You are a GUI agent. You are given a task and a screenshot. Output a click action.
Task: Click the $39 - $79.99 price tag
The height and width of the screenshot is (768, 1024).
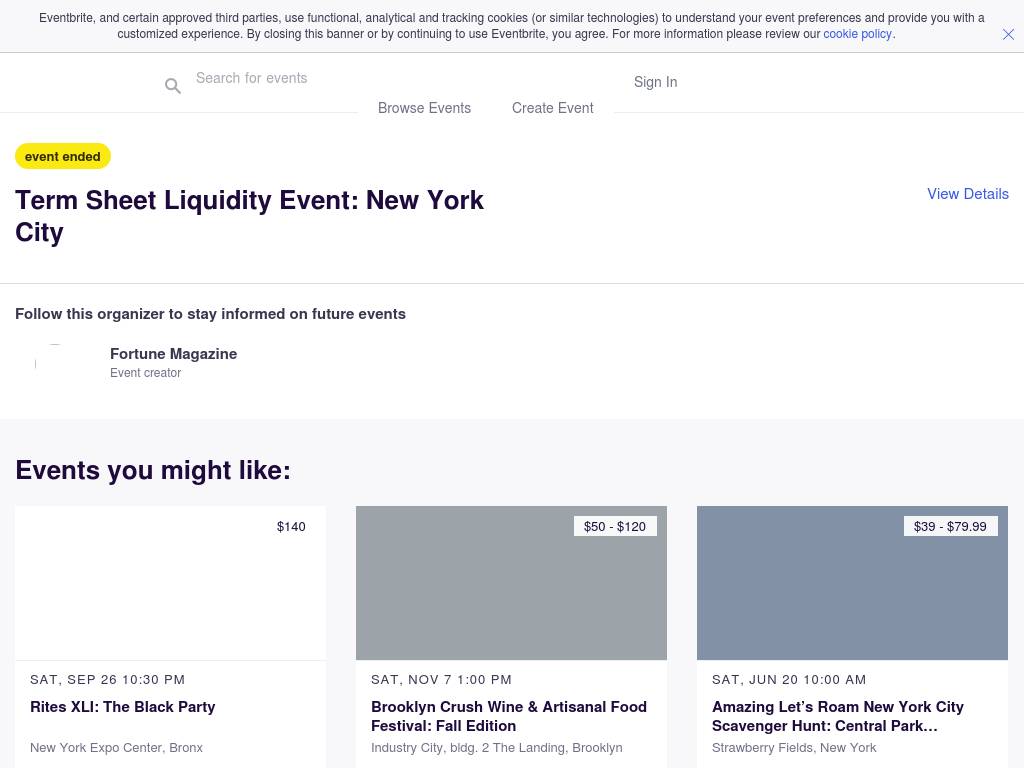(949, 527)
